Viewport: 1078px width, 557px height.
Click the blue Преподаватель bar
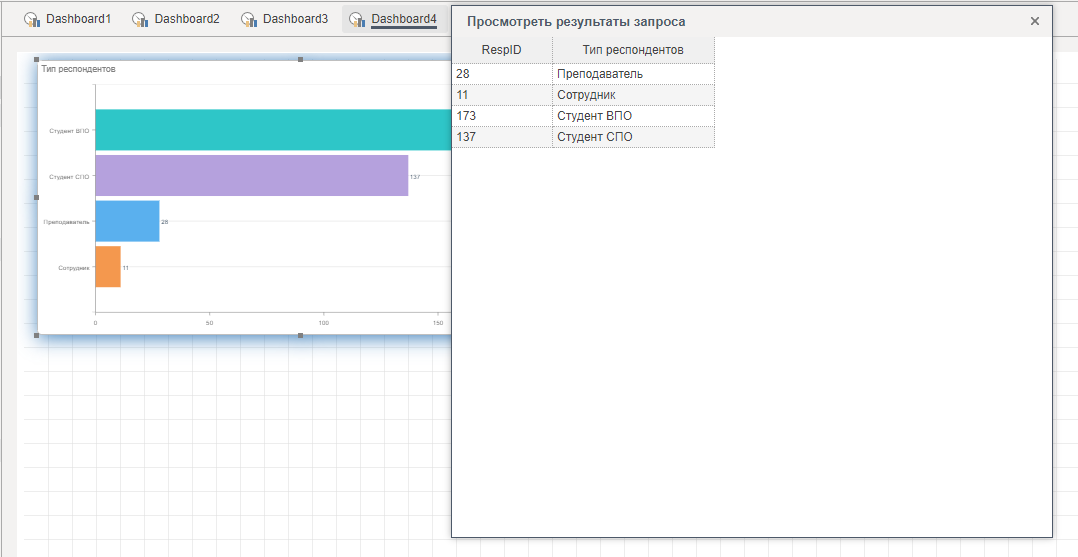point(127,221)
